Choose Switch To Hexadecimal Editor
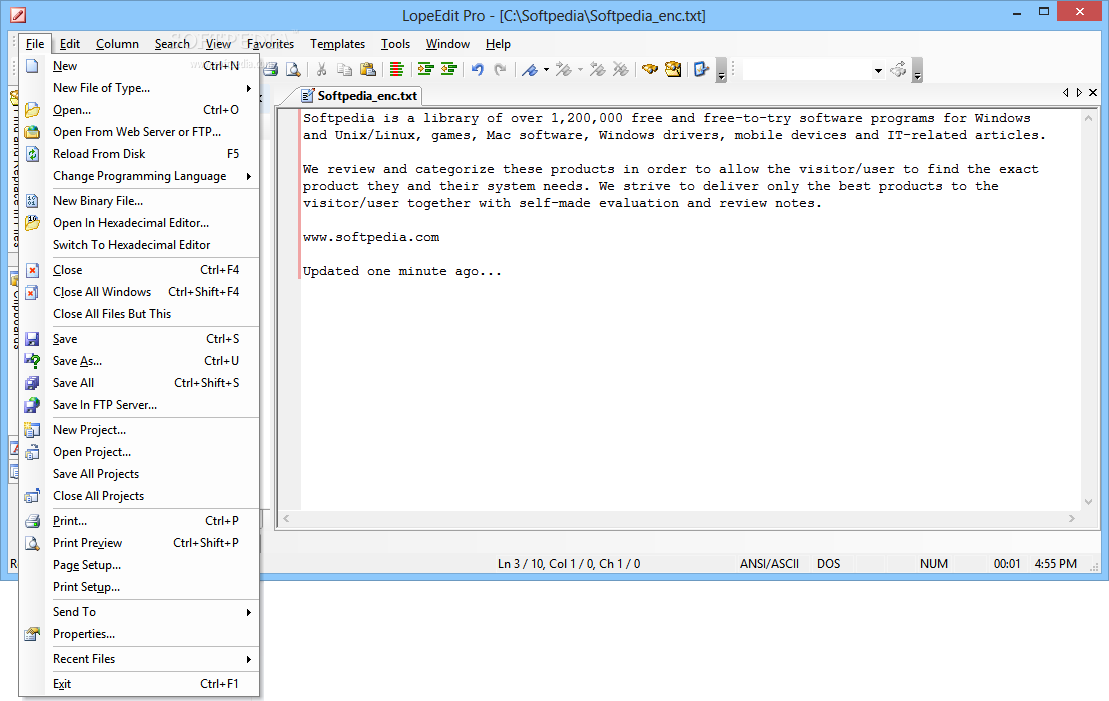This screenshot has height=701, width=1109. (x=139, y=245)
